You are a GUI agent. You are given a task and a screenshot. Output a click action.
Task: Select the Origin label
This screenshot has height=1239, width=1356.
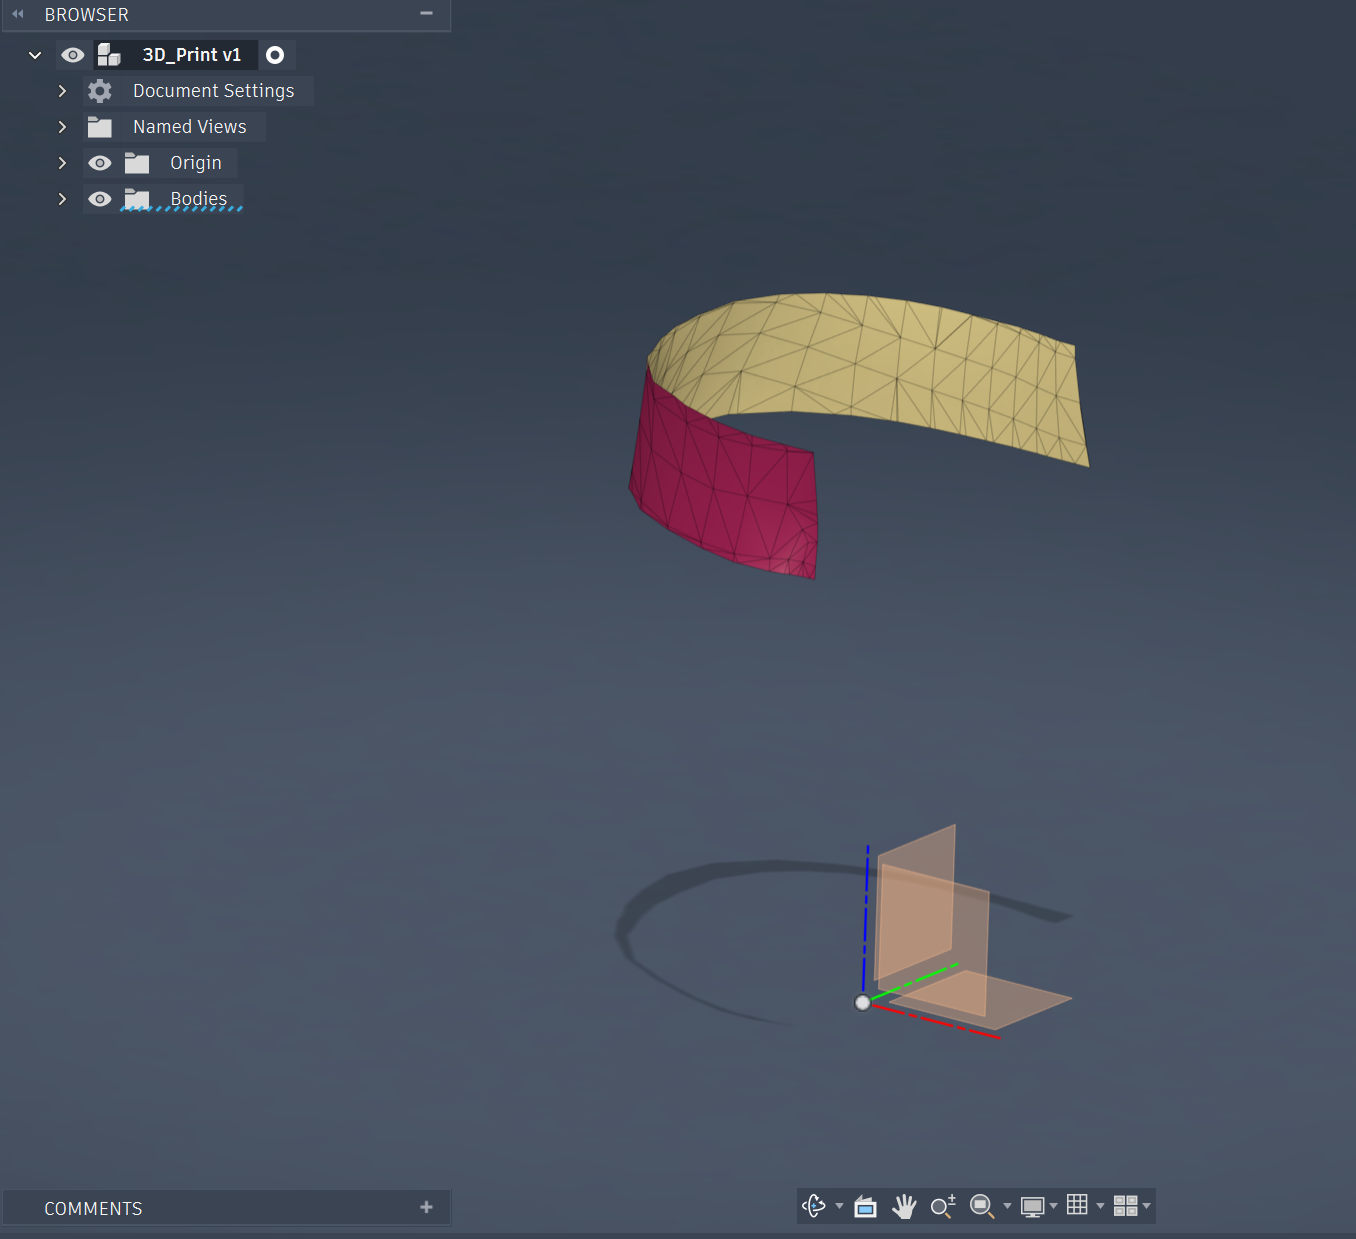[x=196, y=163]
